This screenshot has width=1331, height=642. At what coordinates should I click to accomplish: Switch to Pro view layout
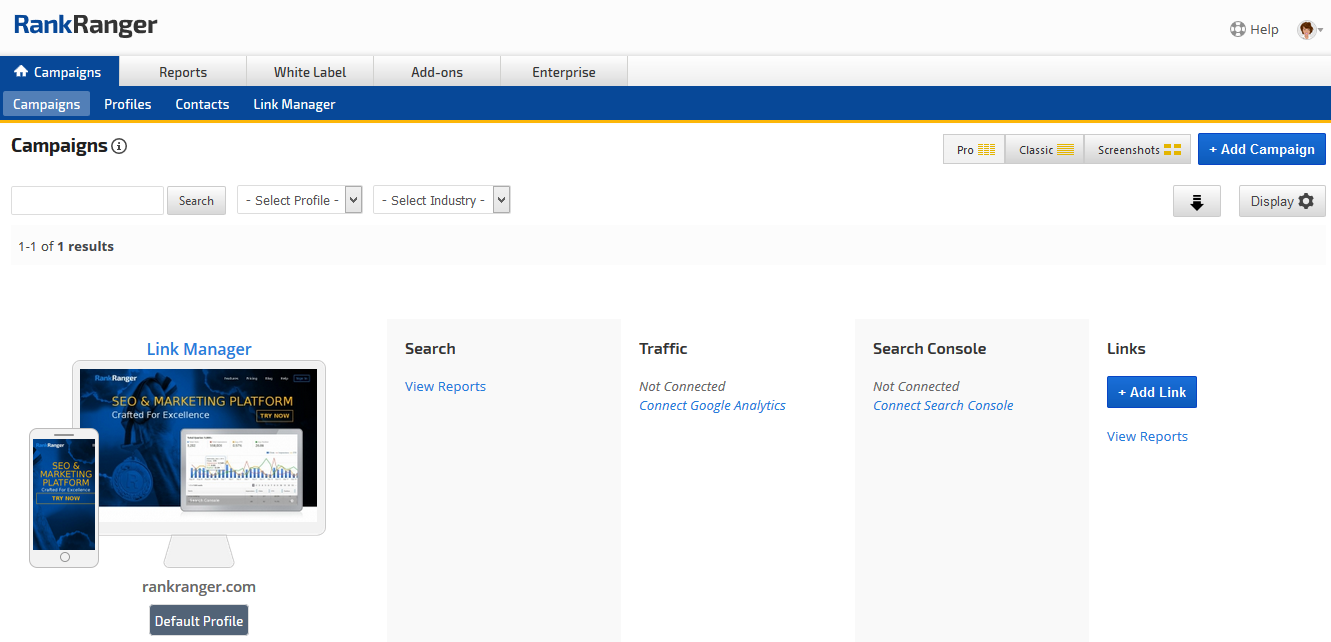tap(974, 150)
